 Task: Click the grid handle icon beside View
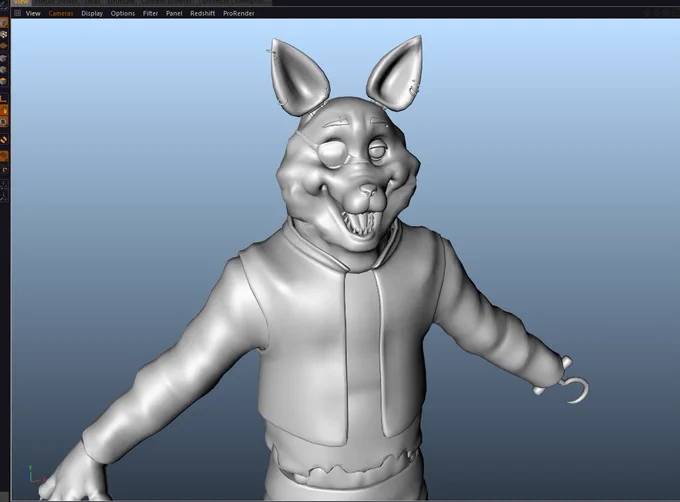click(x=17, y=13)
